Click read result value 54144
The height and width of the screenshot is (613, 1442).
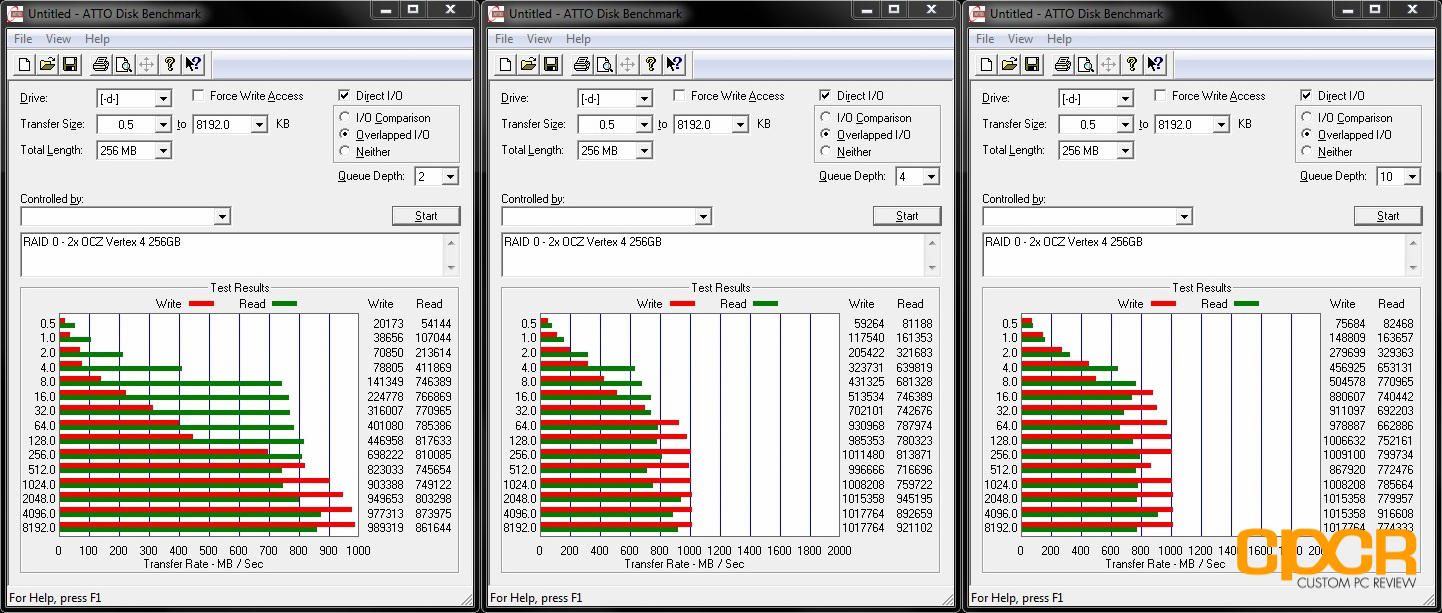coord(435,323)
